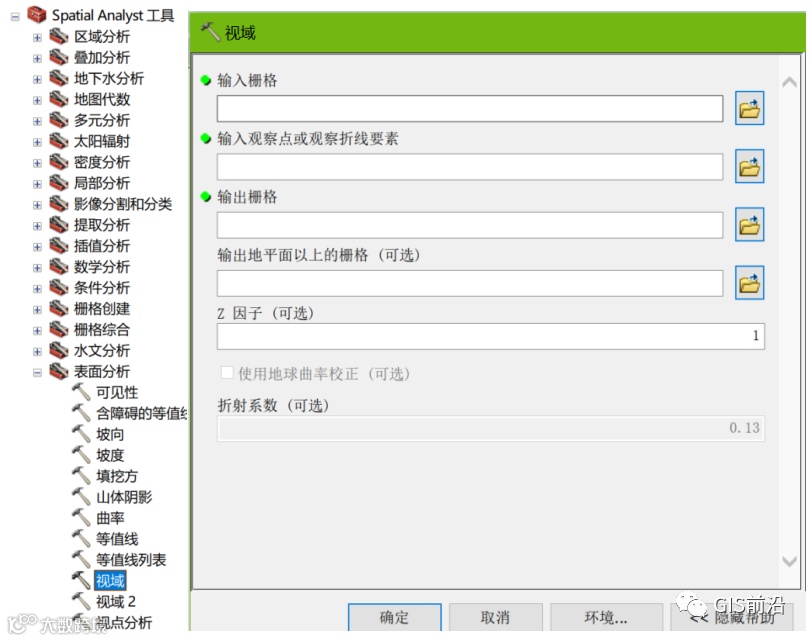Click the 太阳辐射 toolset icon

coord(59,141)
